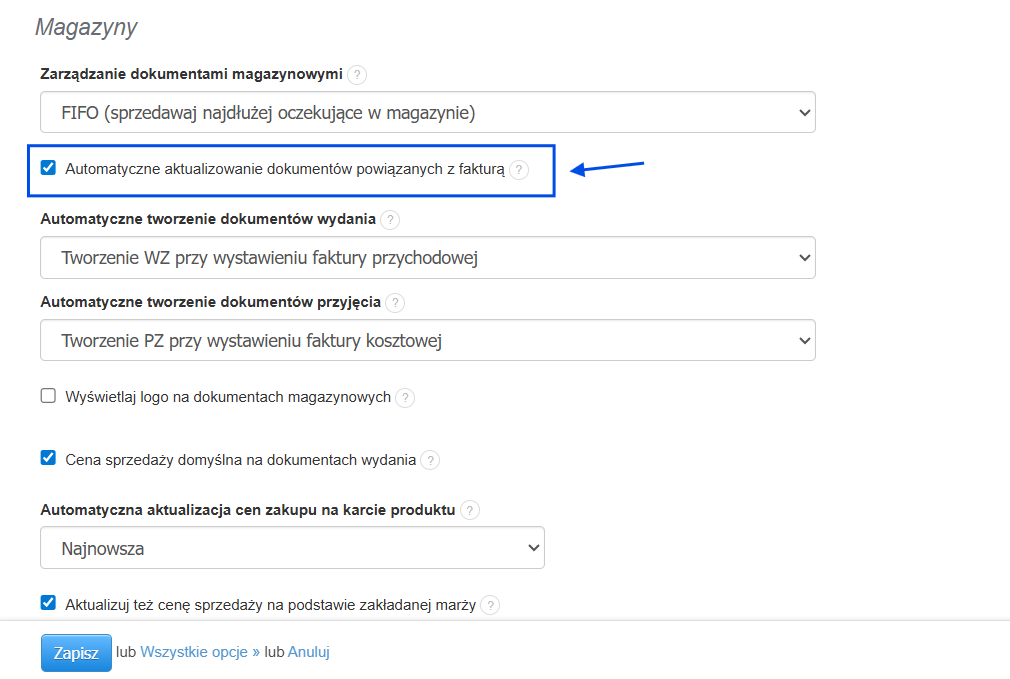Enable logo display on warehouse documents
This screenshot has width=1010, height=679.
tap(47, 395)
